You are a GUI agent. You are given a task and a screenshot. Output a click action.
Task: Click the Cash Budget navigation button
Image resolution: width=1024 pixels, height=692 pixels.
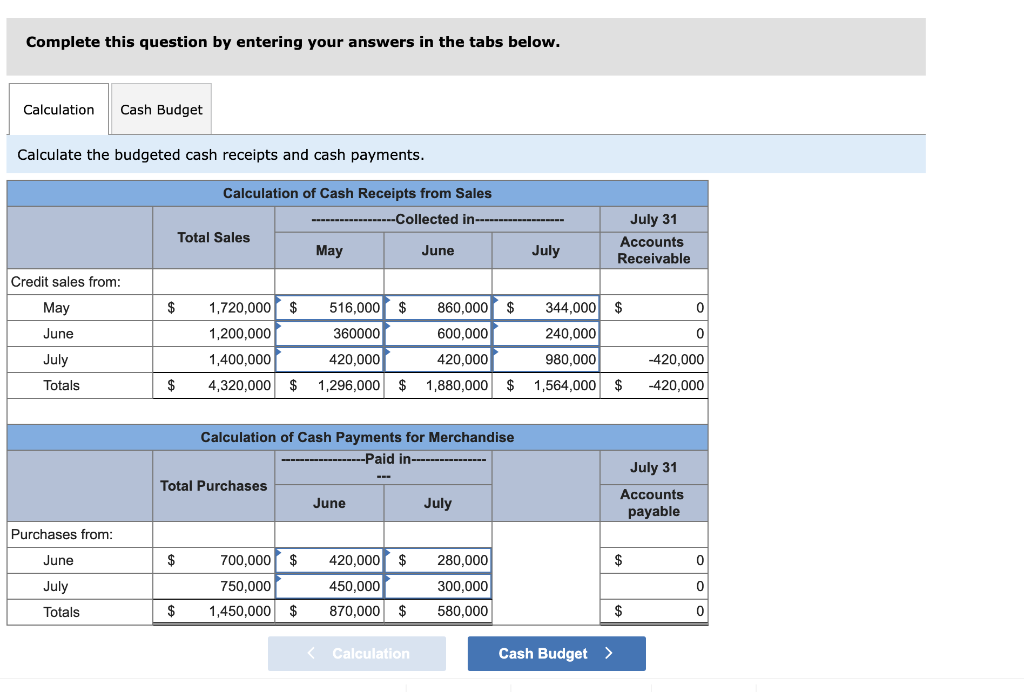coord(556,653)
